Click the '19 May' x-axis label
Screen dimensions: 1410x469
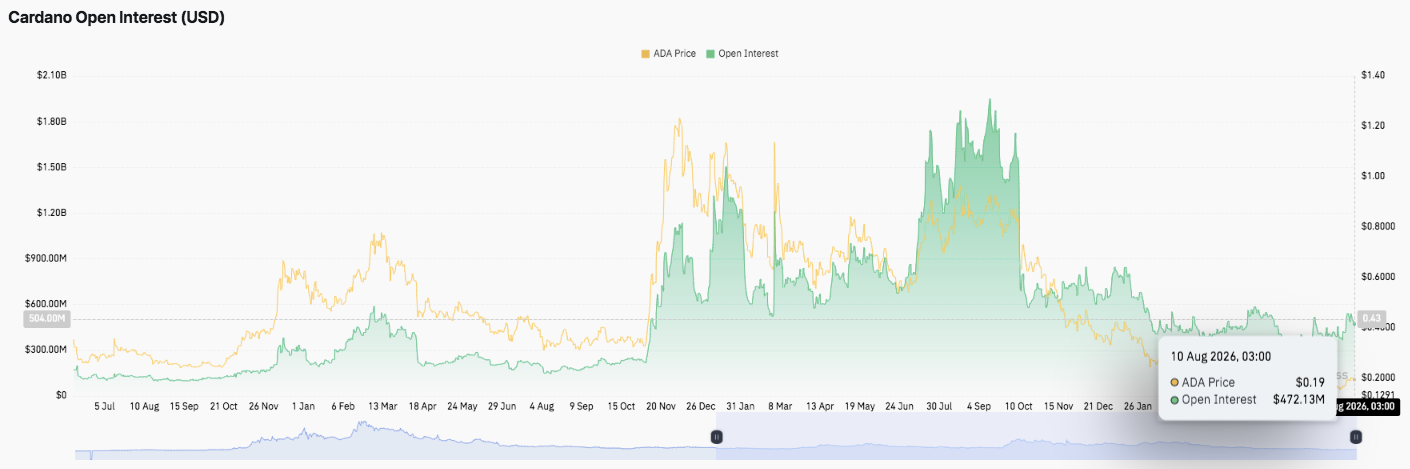click(859, 407)
